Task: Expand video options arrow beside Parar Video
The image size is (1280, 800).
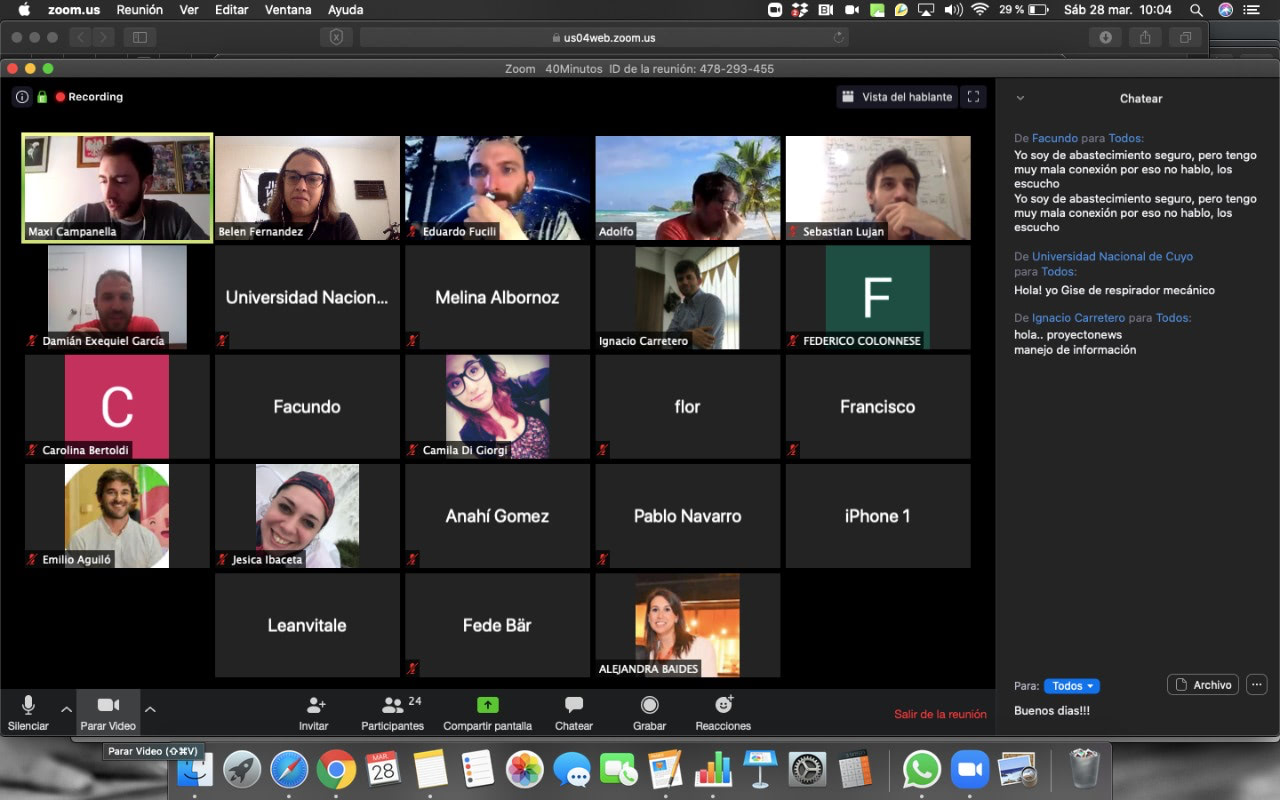Action: (x=150, y=709)
